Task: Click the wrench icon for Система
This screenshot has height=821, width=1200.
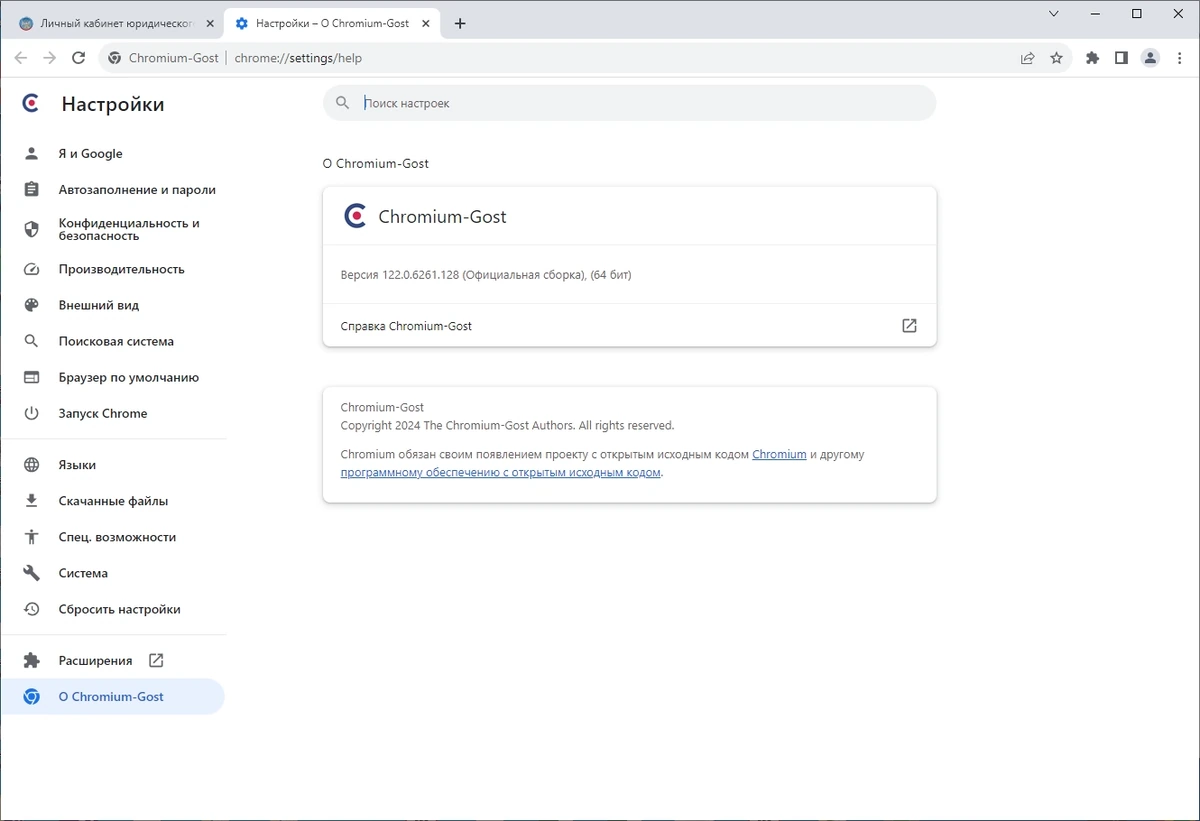Action: click(x=31, y=573)
